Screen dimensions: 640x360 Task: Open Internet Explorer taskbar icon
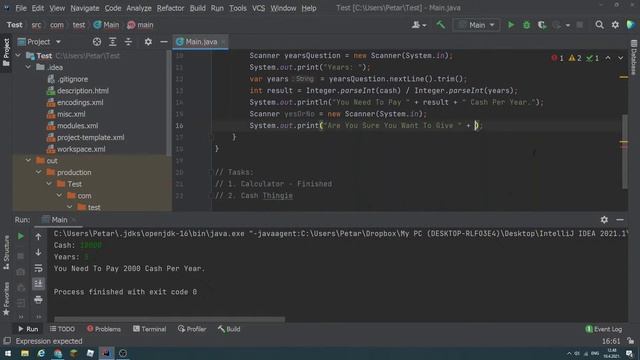click(x=41, y=353)
